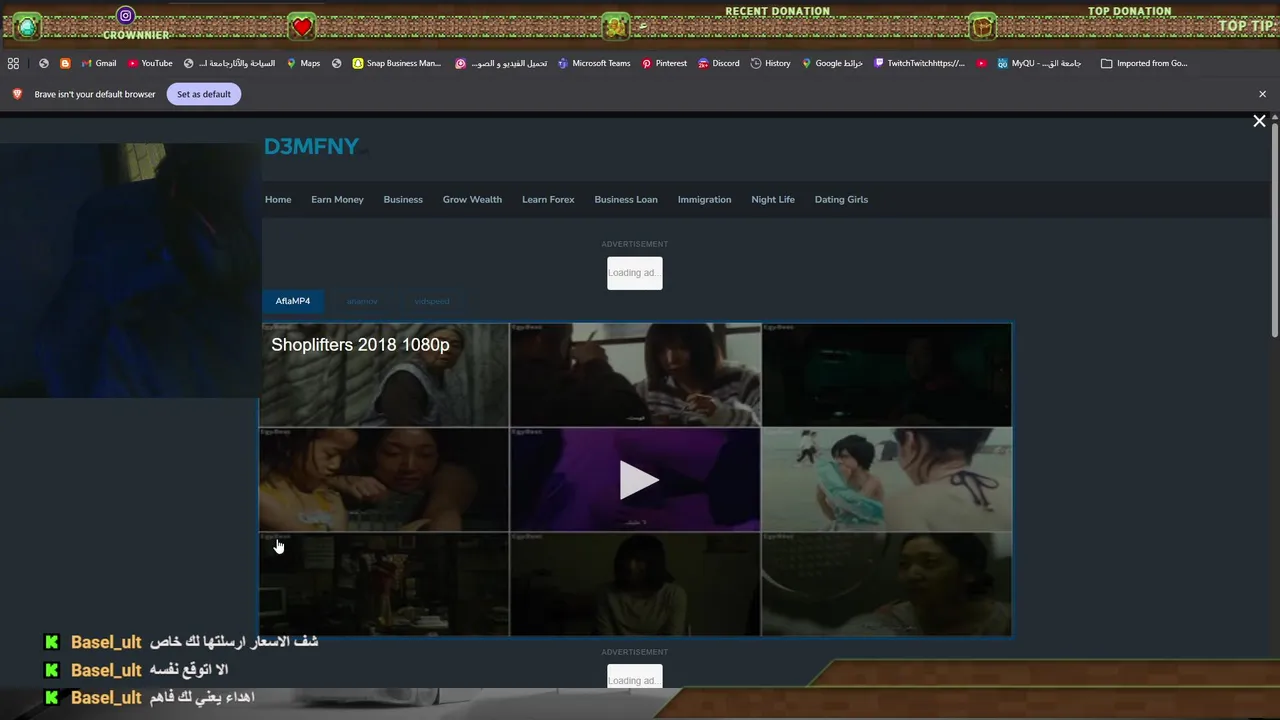The height and width of the screenshot is (720, 1280).
Task: Open the Pinterest bookmark
Action: [664, 63]
